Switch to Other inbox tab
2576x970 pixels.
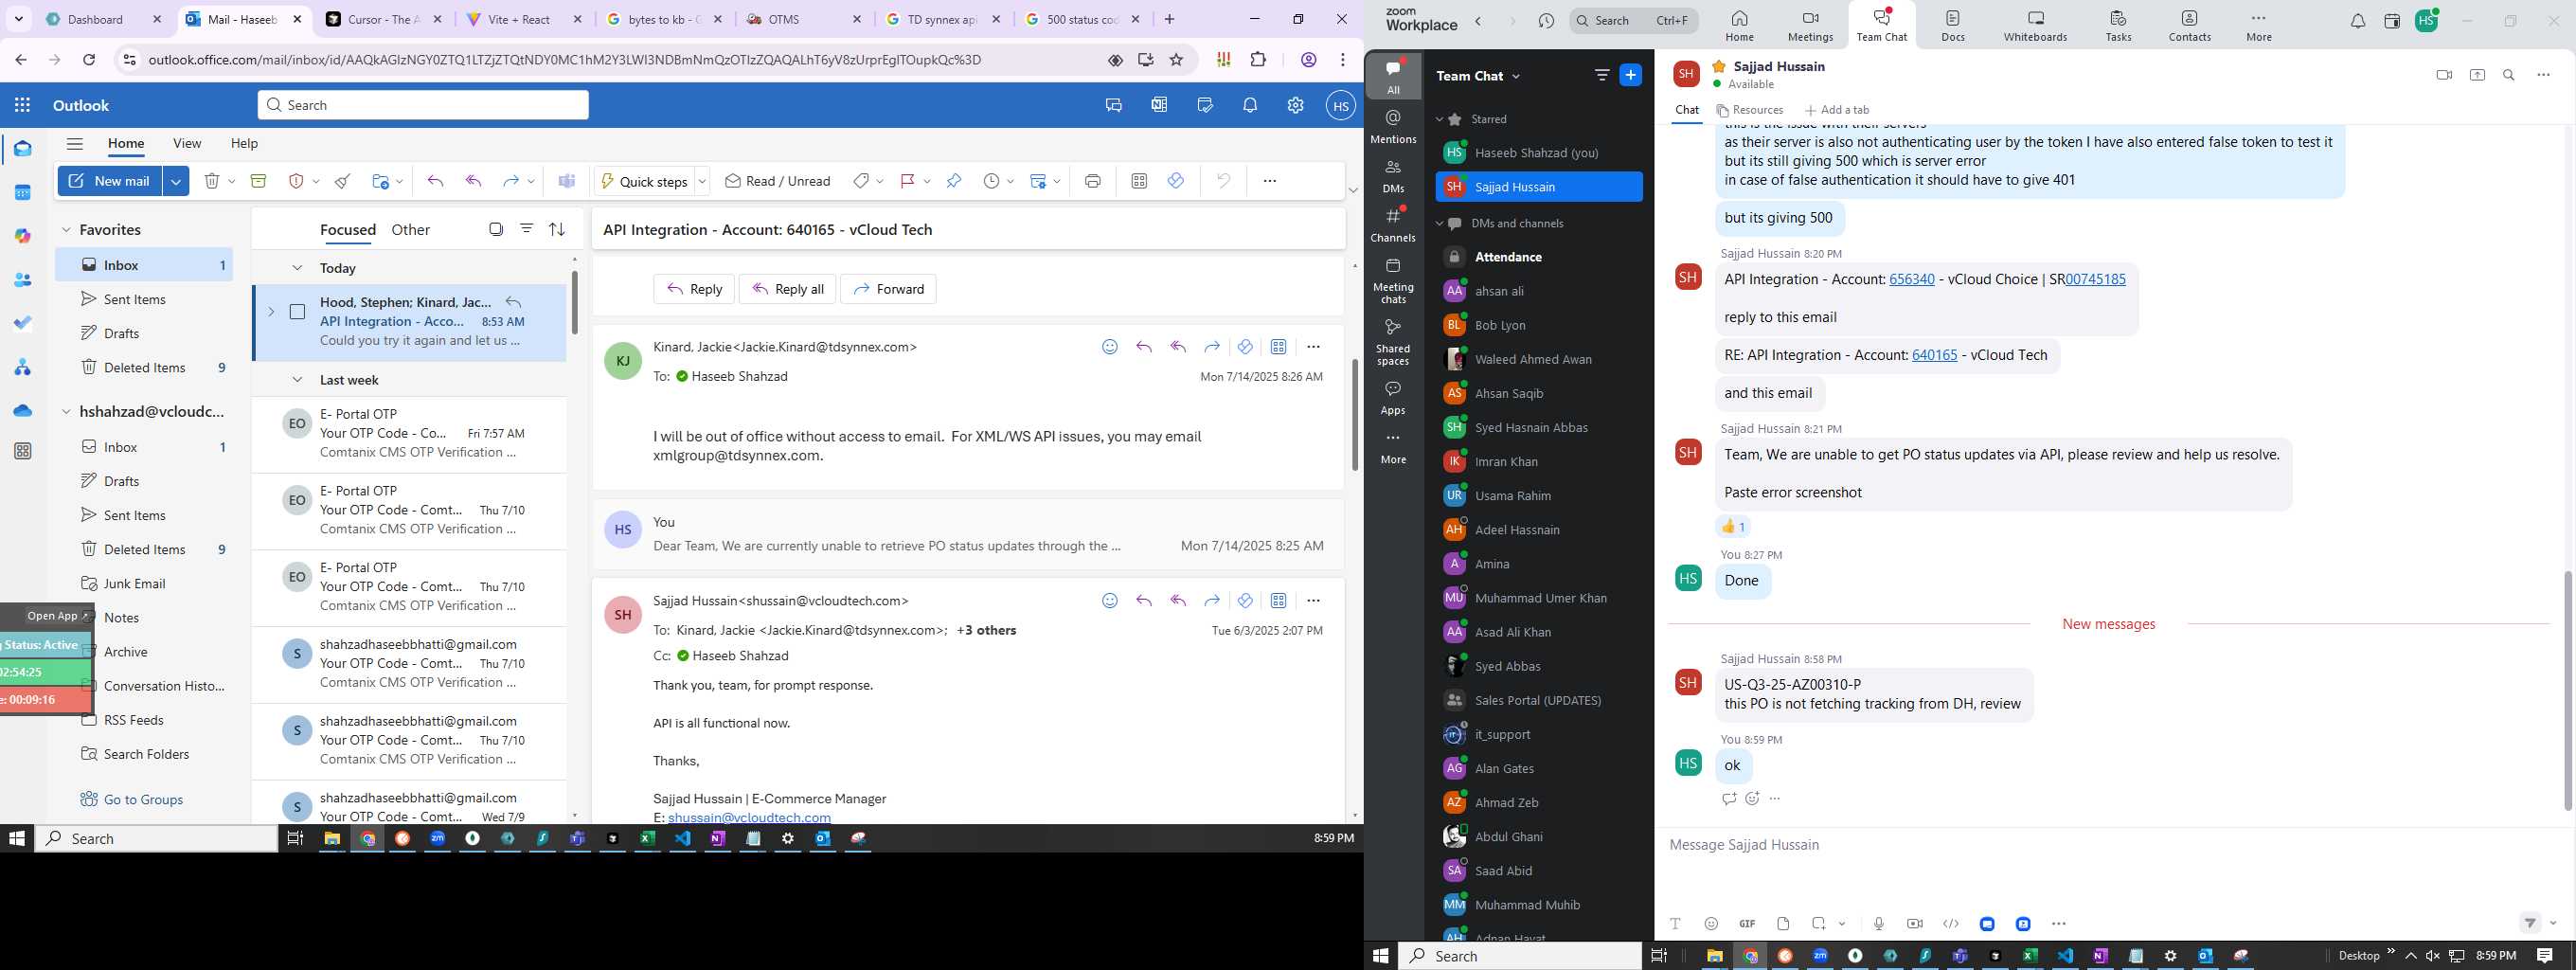pos(410,230)
